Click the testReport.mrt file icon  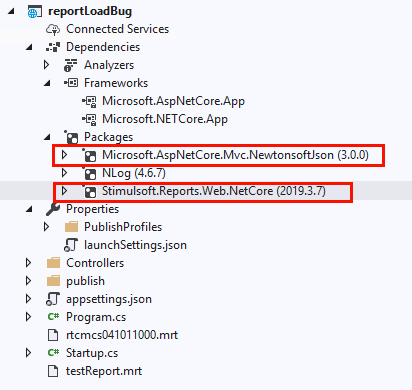[x=53, y=371]
